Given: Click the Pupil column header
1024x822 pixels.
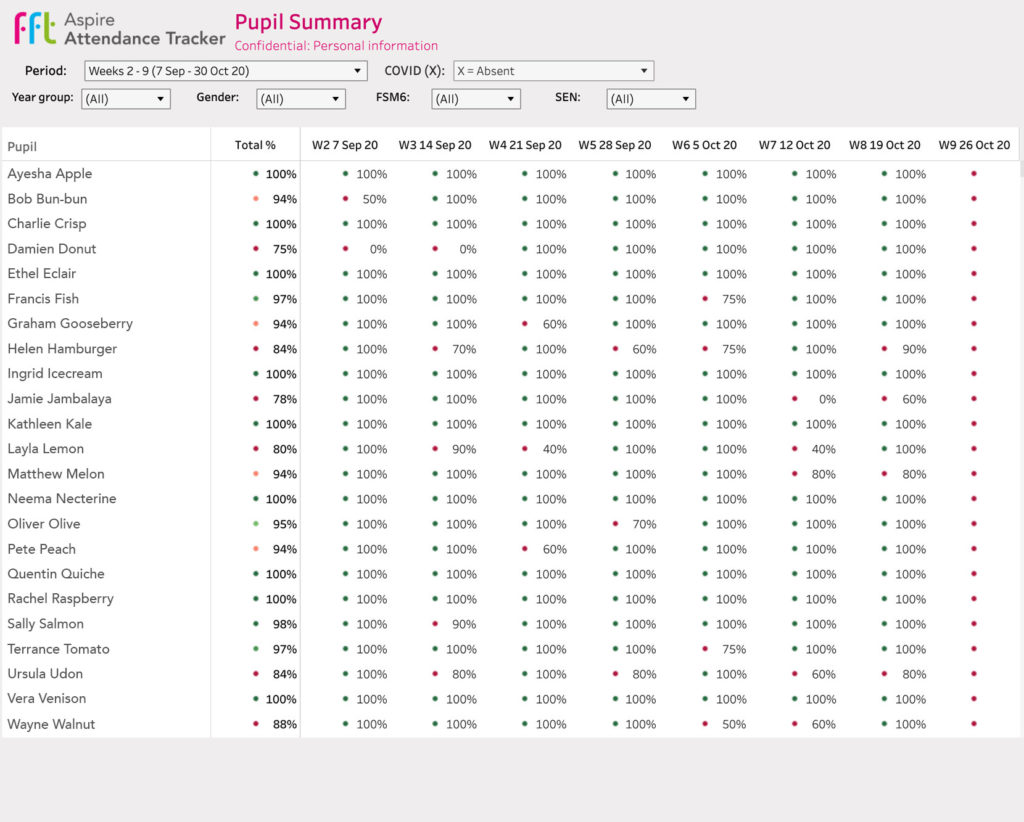Looking at the screenshot, I should [22, 146].
